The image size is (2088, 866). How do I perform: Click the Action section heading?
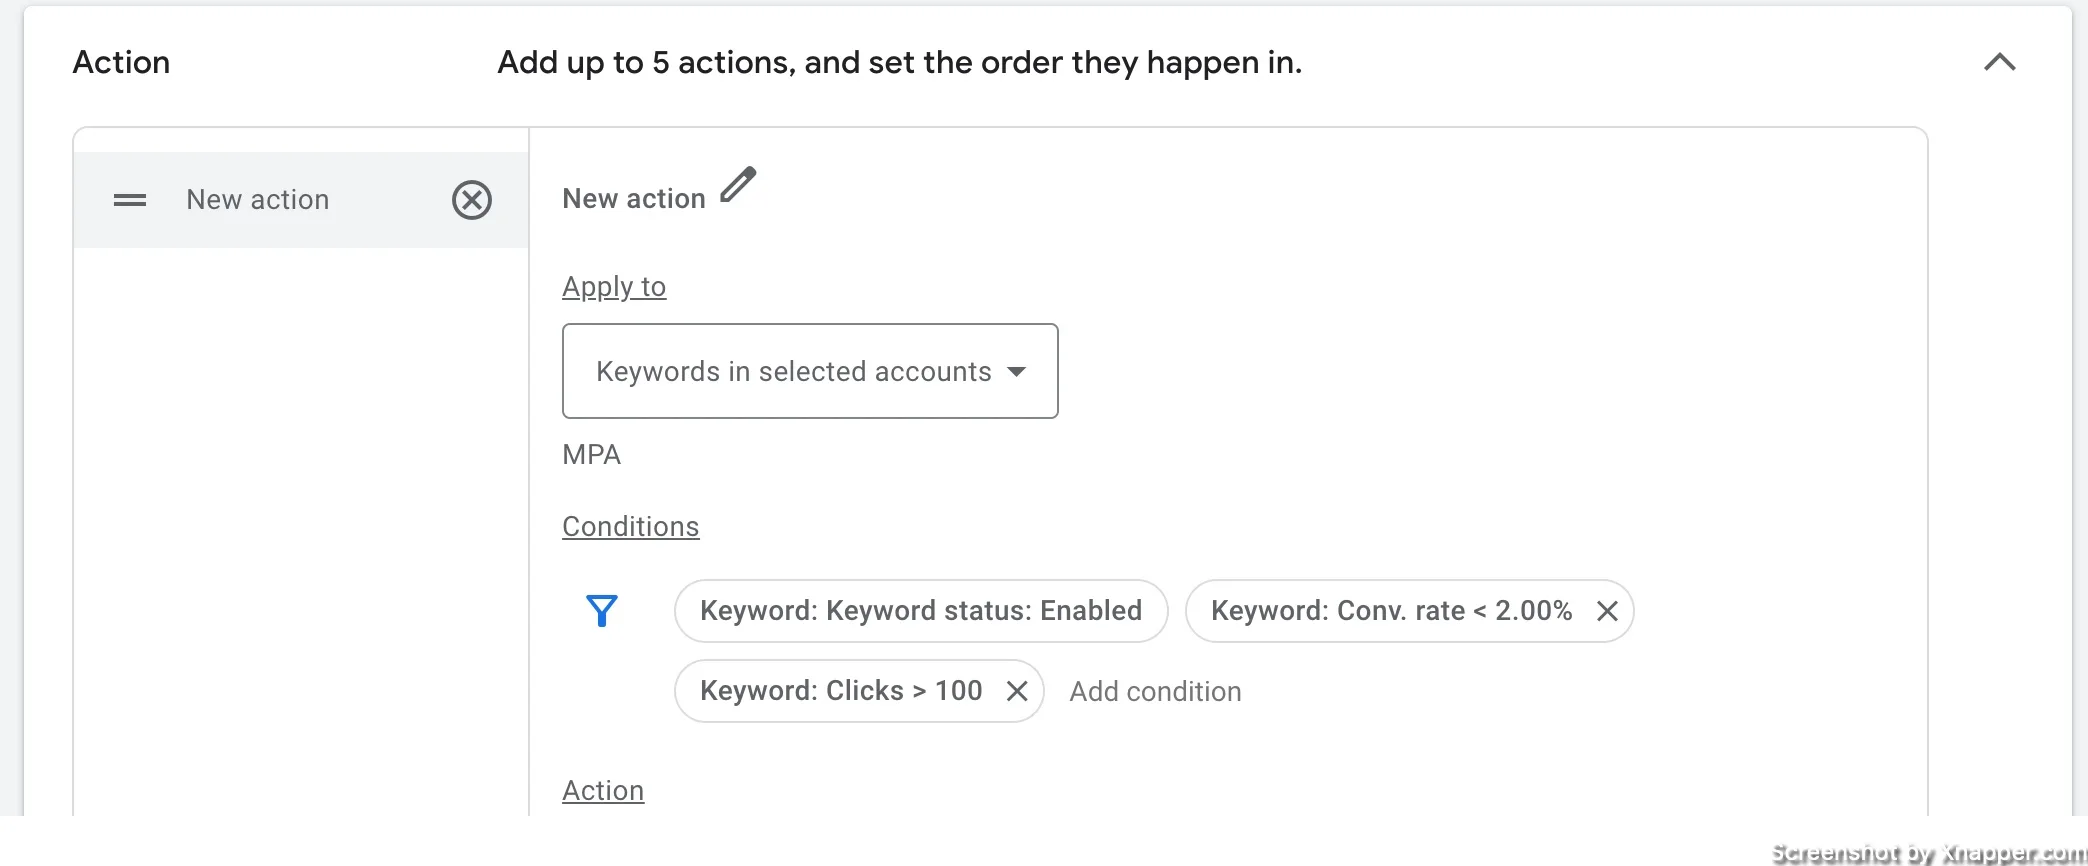click(x=121, y=62)
